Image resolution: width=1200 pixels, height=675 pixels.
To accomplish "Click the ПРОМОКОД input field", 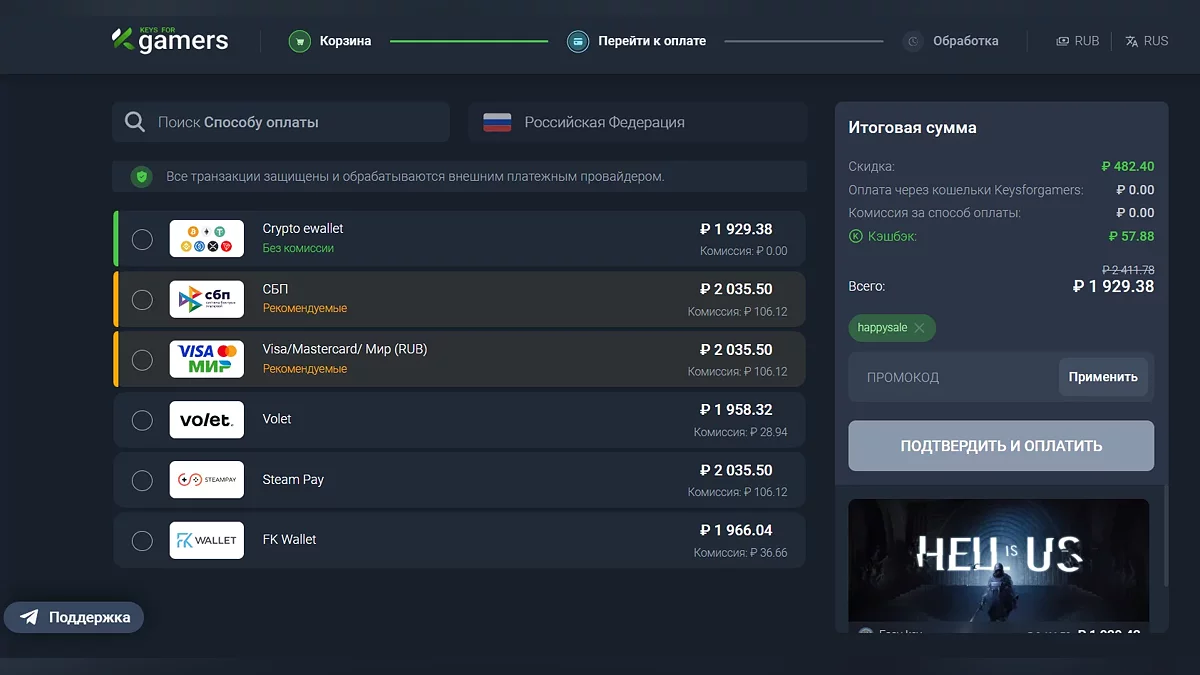I will pos(950,377).
